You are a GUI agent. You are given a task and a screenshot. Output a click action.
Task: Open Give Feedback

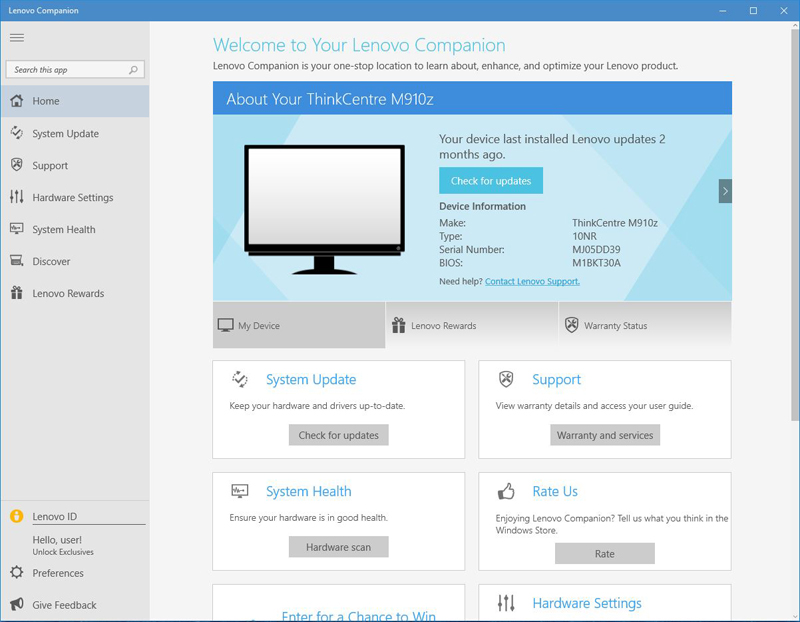pyautogui.click(x=64, y=605)
